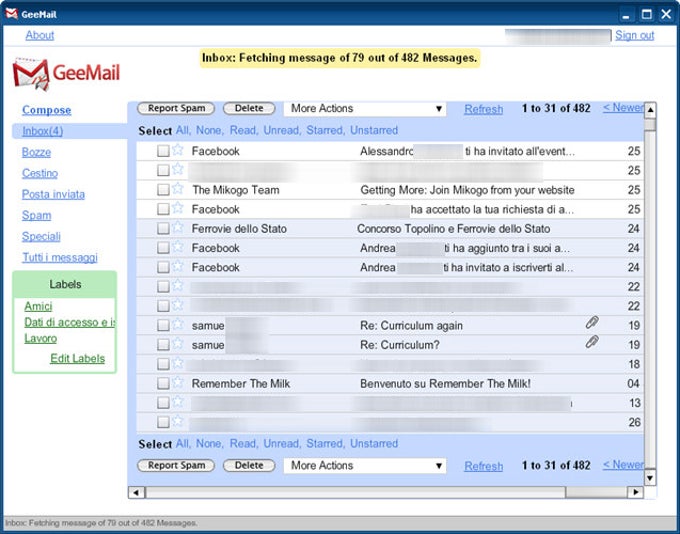Click the top Report Spam button
This screenshot has height=534, width=680.
[x=176, y=108]
